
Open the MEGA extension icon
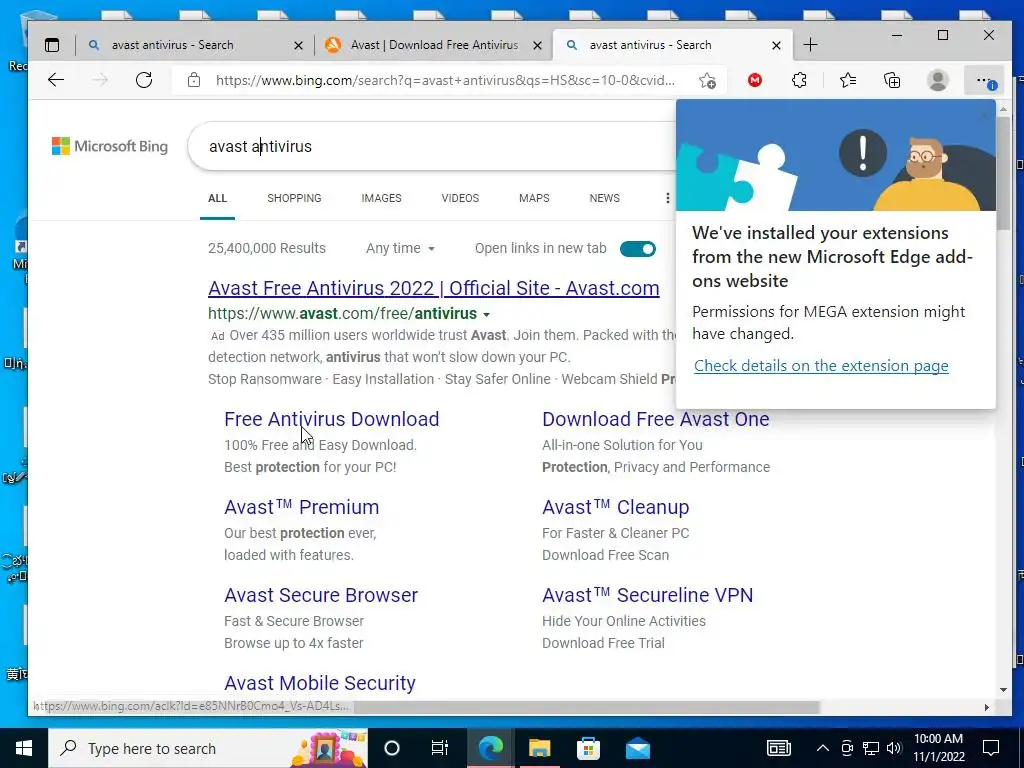755,80
